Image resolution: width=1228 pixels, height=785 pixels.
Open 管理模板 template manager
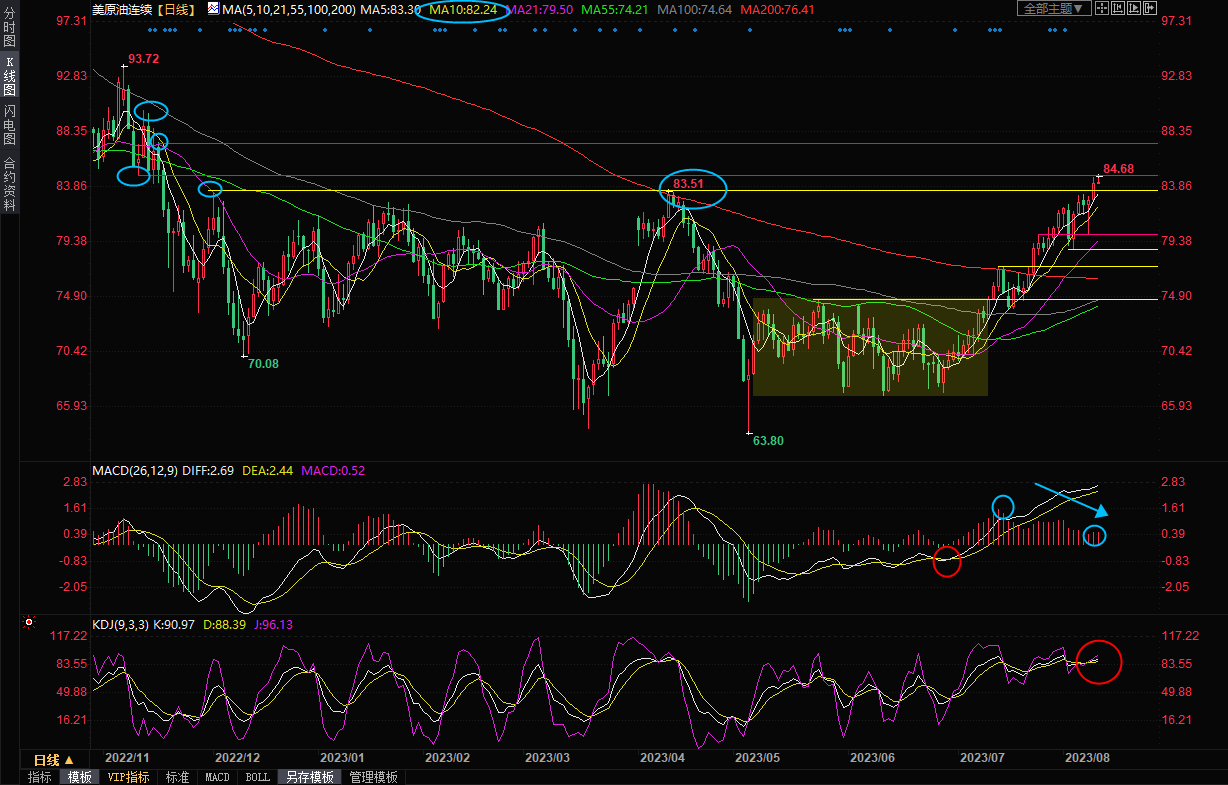click(x=373, y=777)
